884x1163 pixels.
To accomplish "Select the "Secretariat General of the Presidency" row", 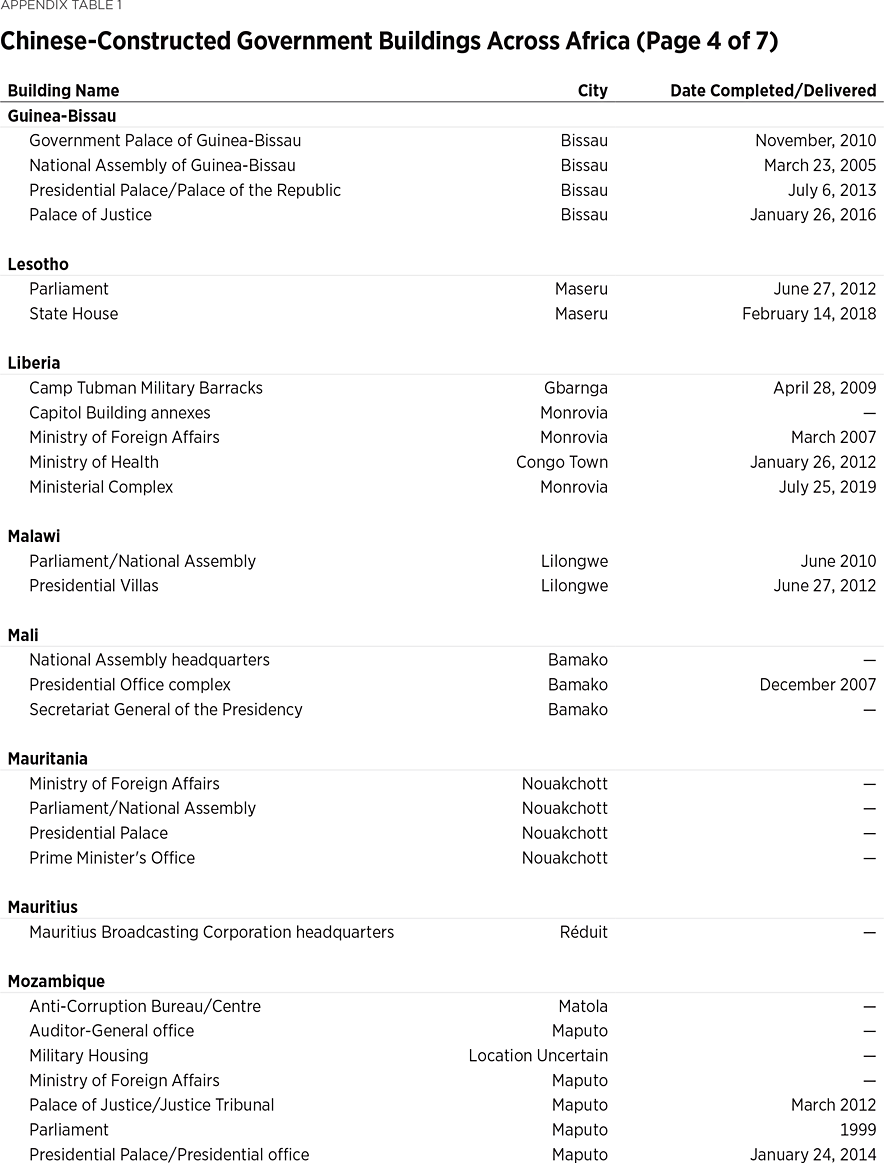I will coord(166,709).
